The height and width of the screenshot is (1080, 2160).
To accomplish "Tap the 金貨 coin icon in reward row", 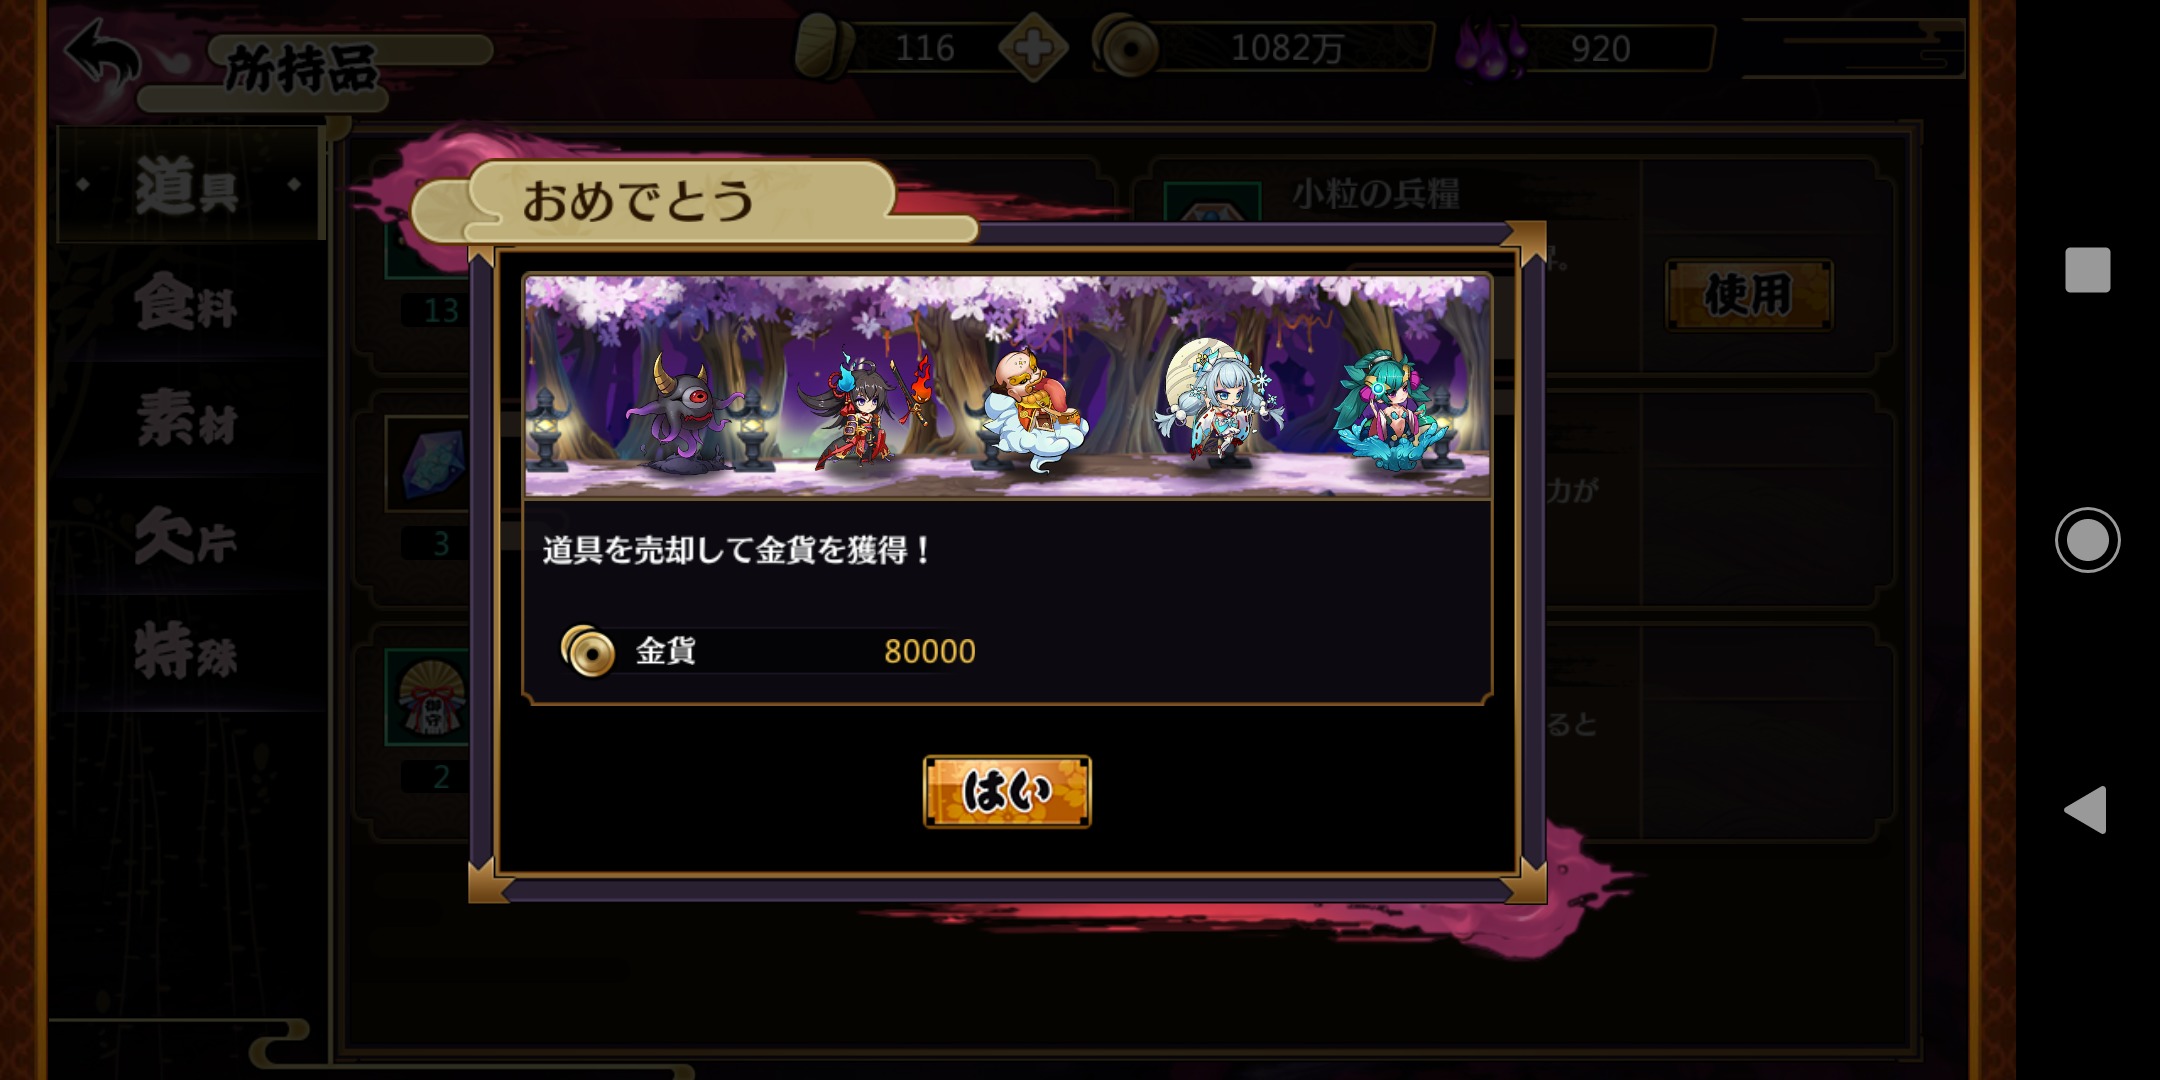I will (588, 651).
